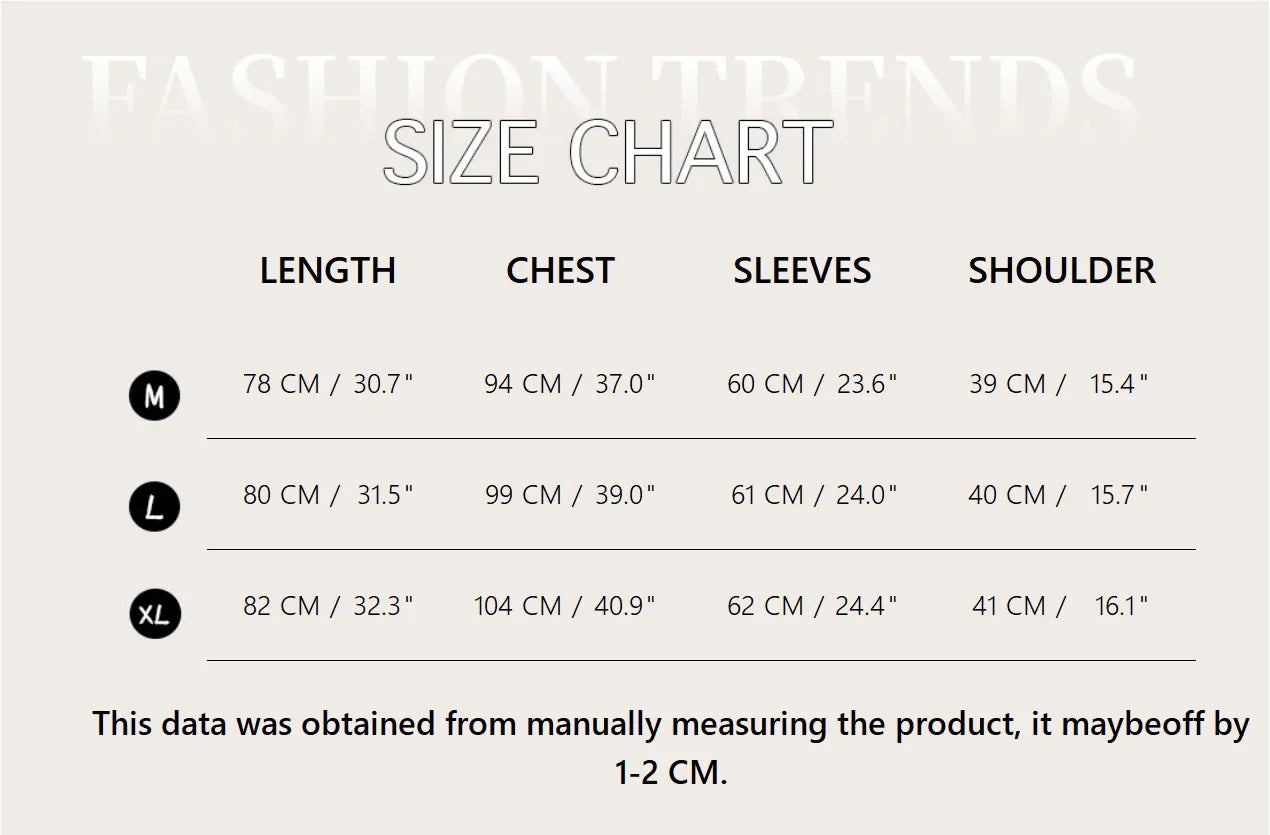Screen dimensions: 1270x835
Task: Click XL length value 82 CM / 32.3"
Action: (328, 606)
